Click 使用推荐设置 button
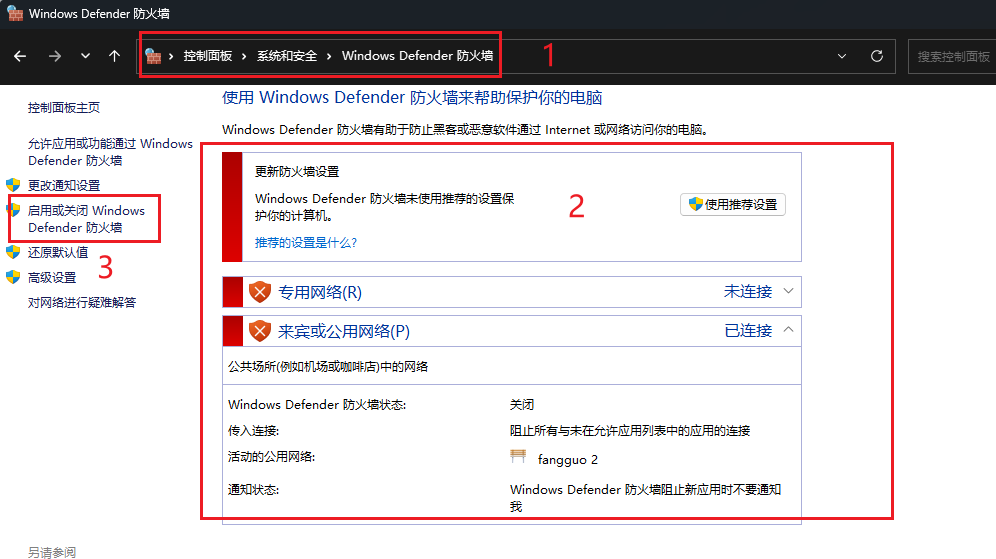This screenshot has height=559, width=996. click(x=732, y=205)
